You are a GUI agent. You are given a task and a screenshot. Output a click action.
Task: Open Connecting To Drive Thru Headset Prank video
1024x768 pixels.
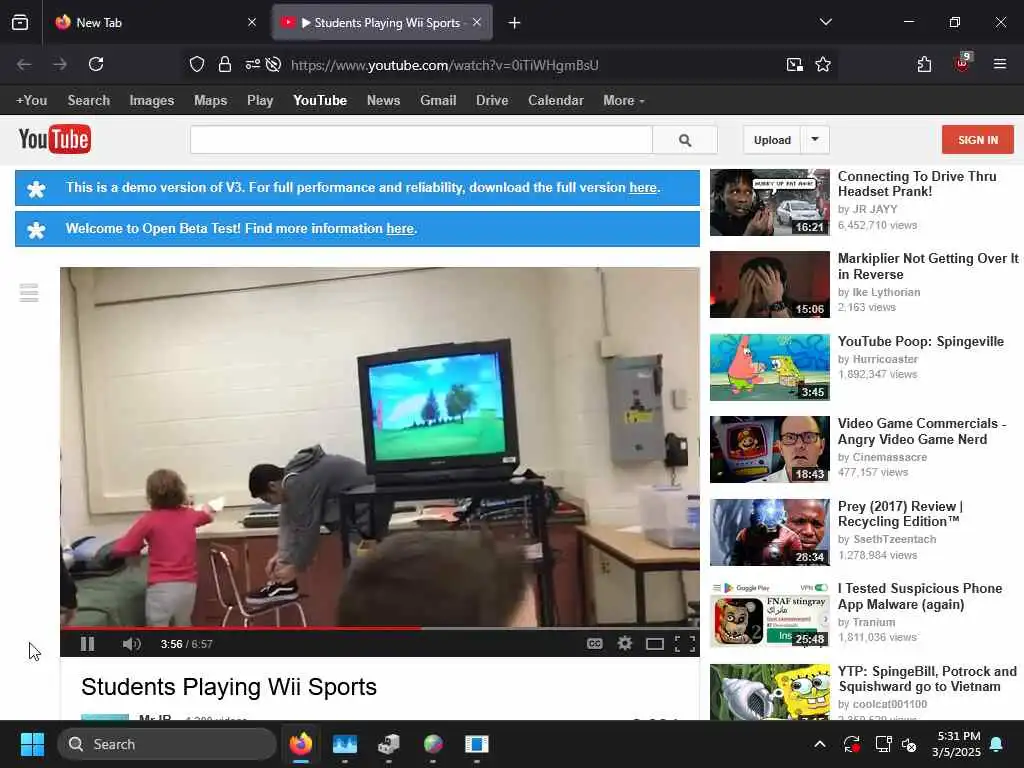click(x=917, y=184)
